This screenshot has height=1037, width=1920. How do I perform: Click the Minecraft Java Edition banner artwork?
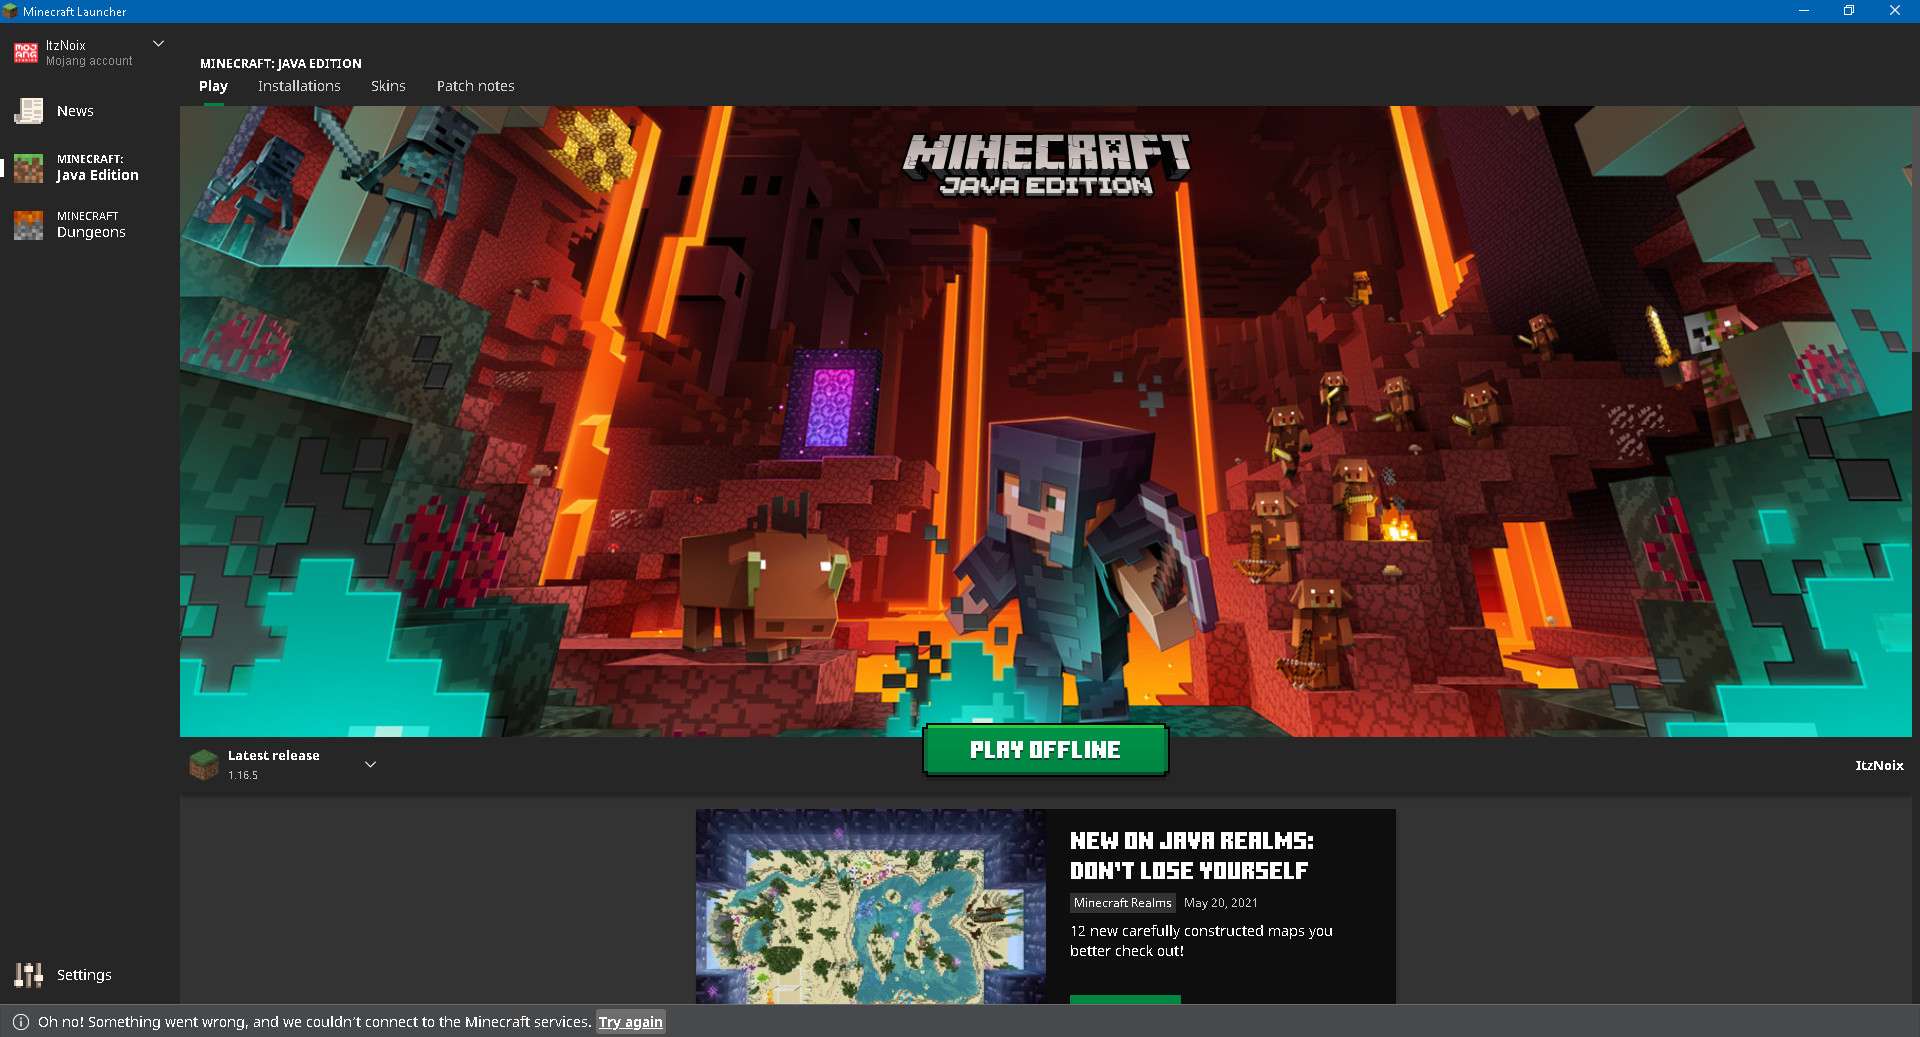pyautogui.click(x=1045, y=421)
